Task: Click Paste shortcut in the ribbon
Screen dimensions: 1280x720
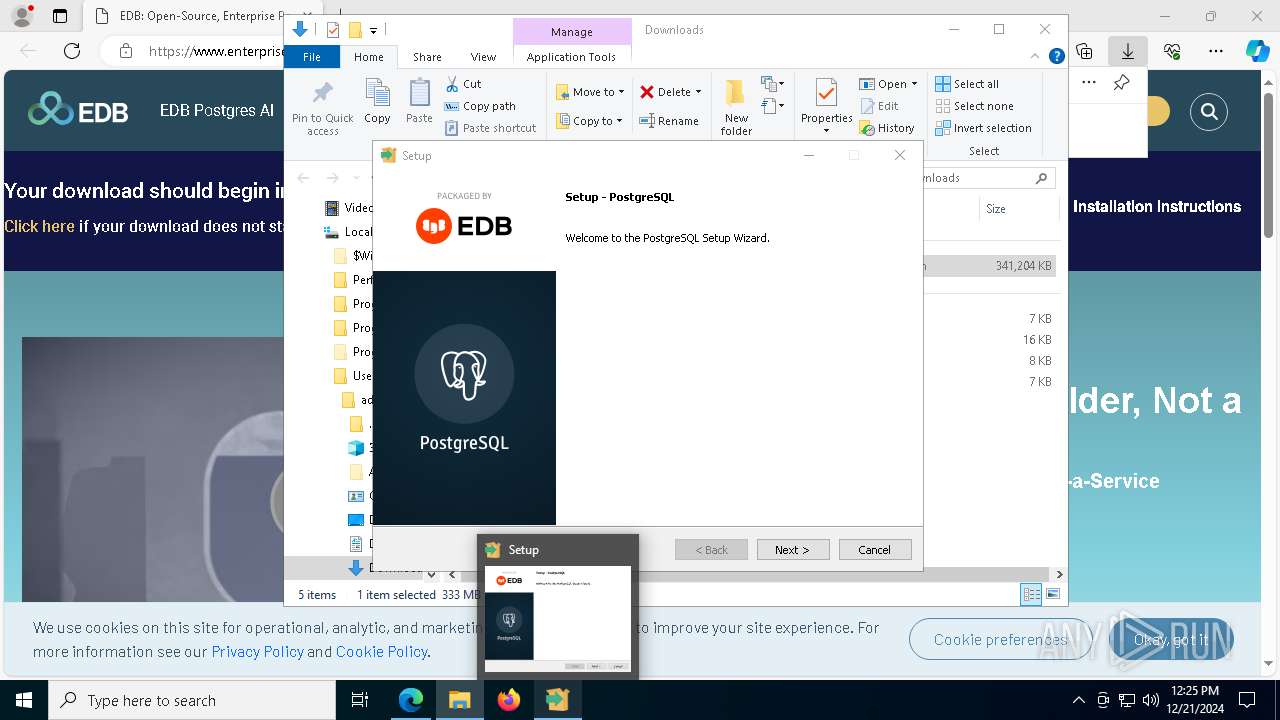Action: [490, 128]
